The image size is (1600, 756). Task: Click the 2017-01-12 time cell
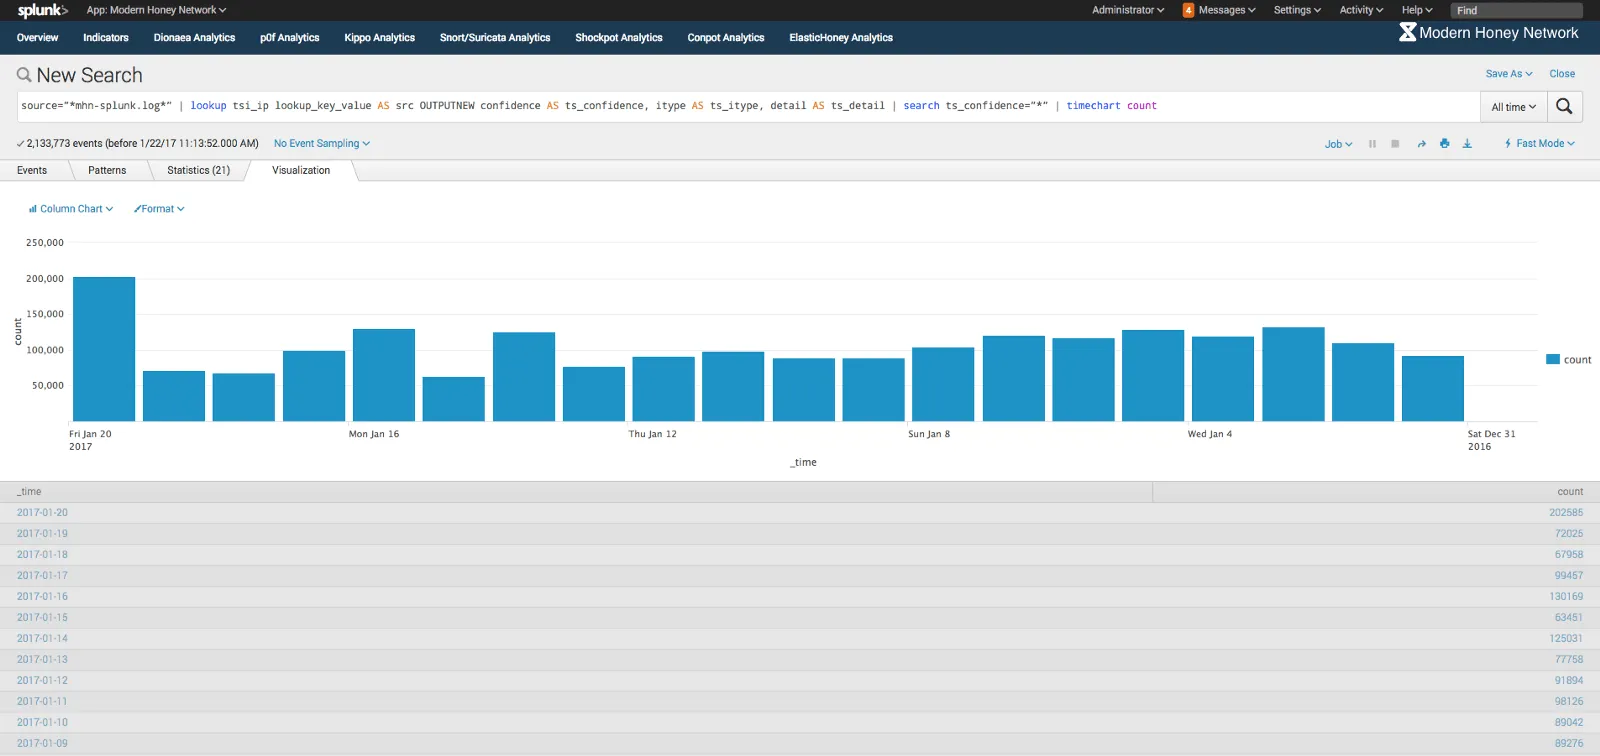tap(42, 681)
